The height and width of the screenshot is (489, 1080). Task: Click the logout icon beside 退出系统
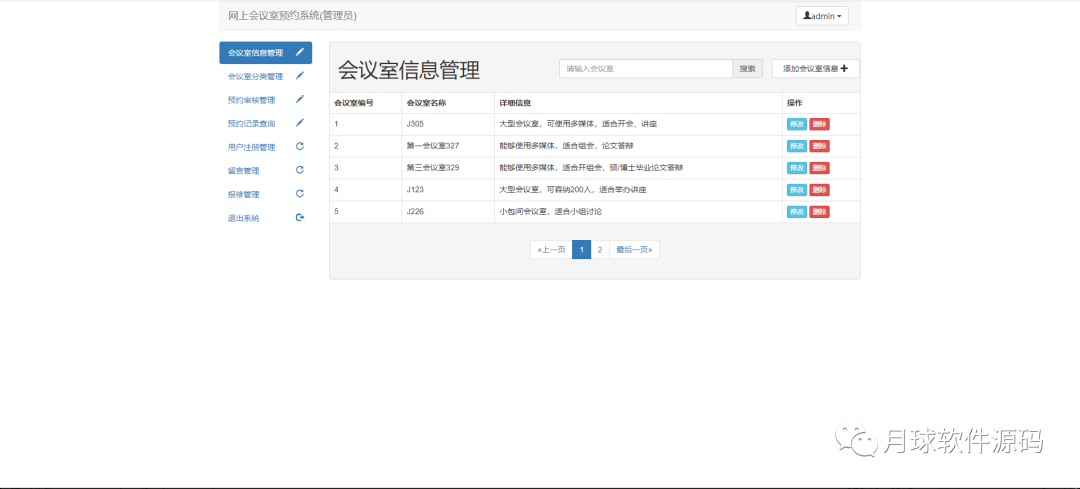pos(300,218)
